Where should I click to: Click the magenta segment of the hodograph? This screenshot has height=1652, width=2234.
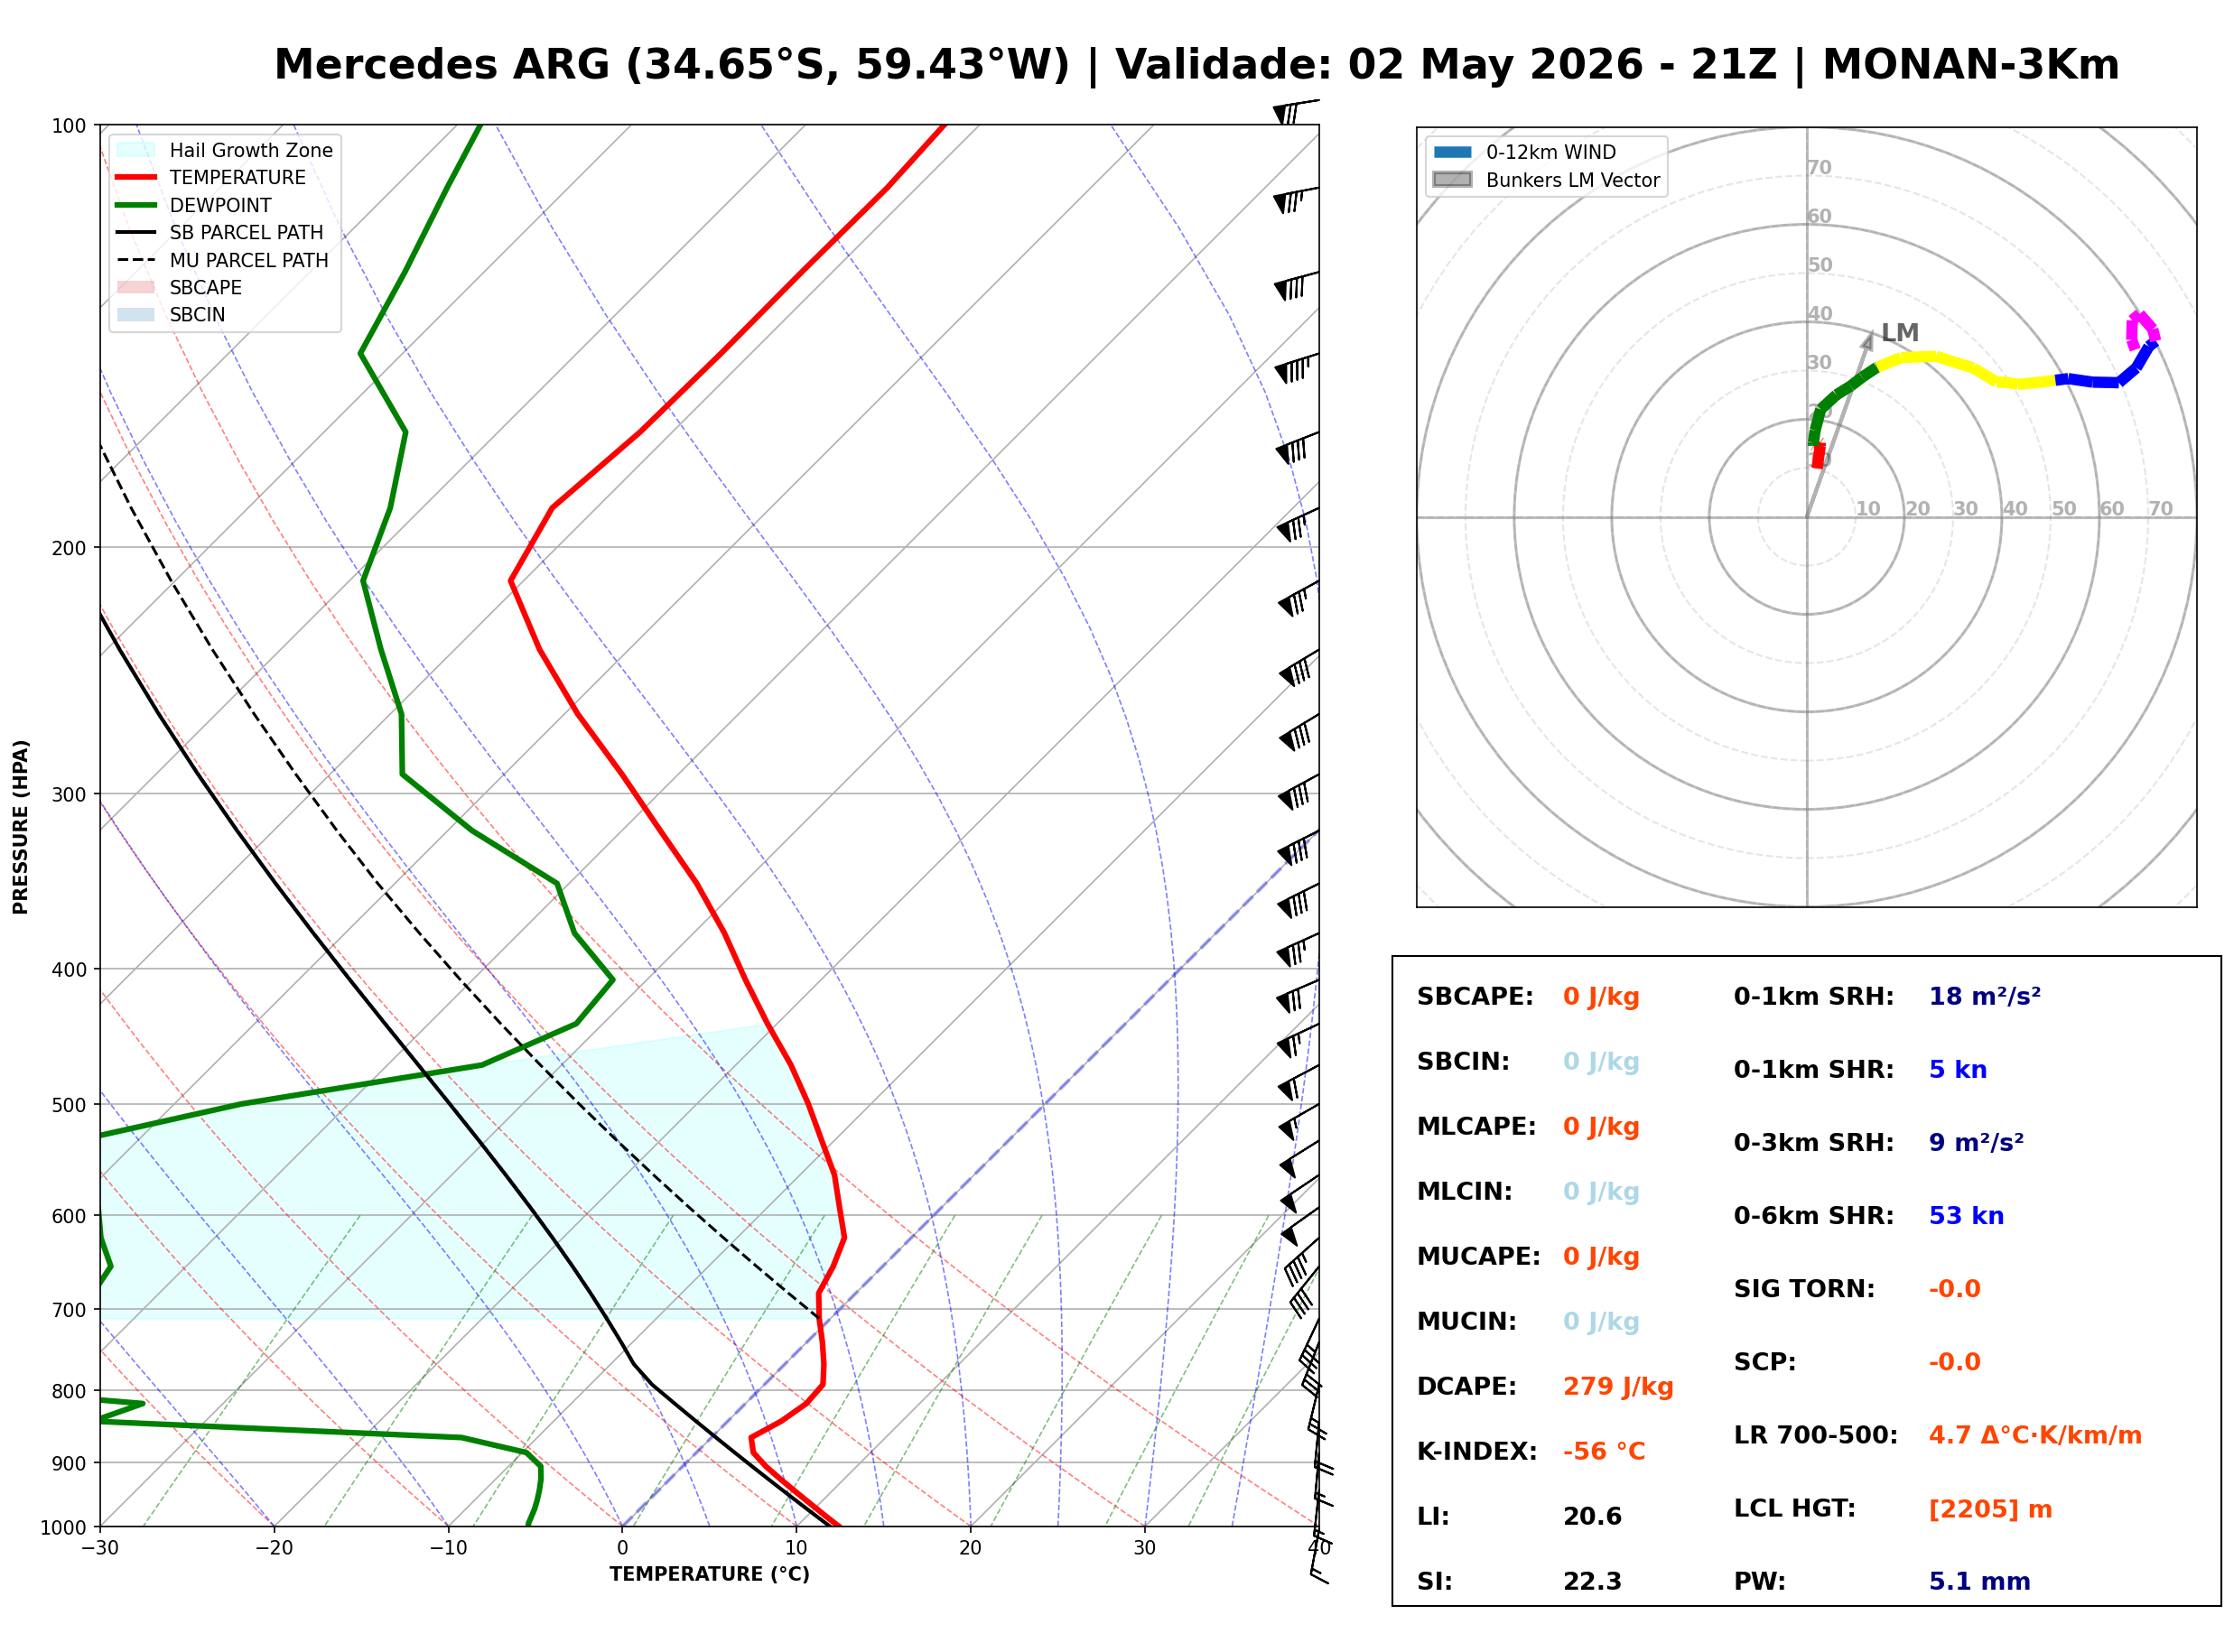pos(2141,330)
